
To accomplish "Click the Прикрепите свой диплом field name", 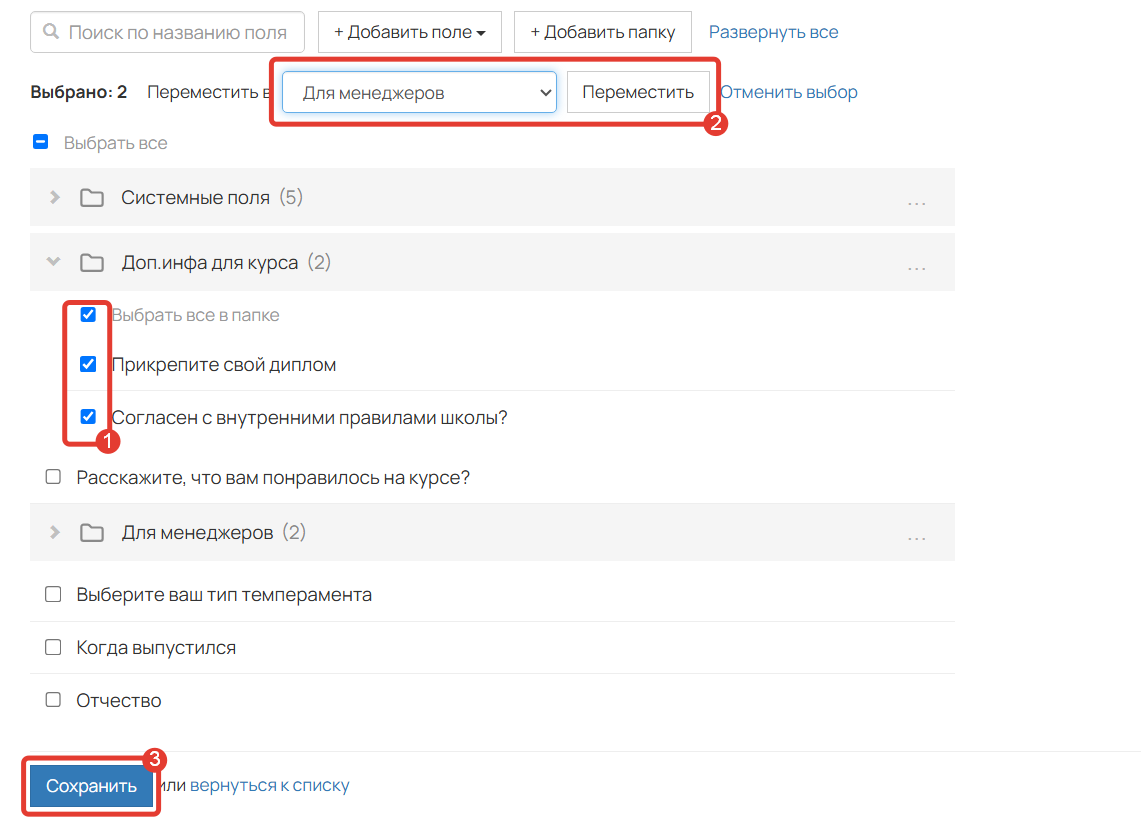I will [223, 365].
